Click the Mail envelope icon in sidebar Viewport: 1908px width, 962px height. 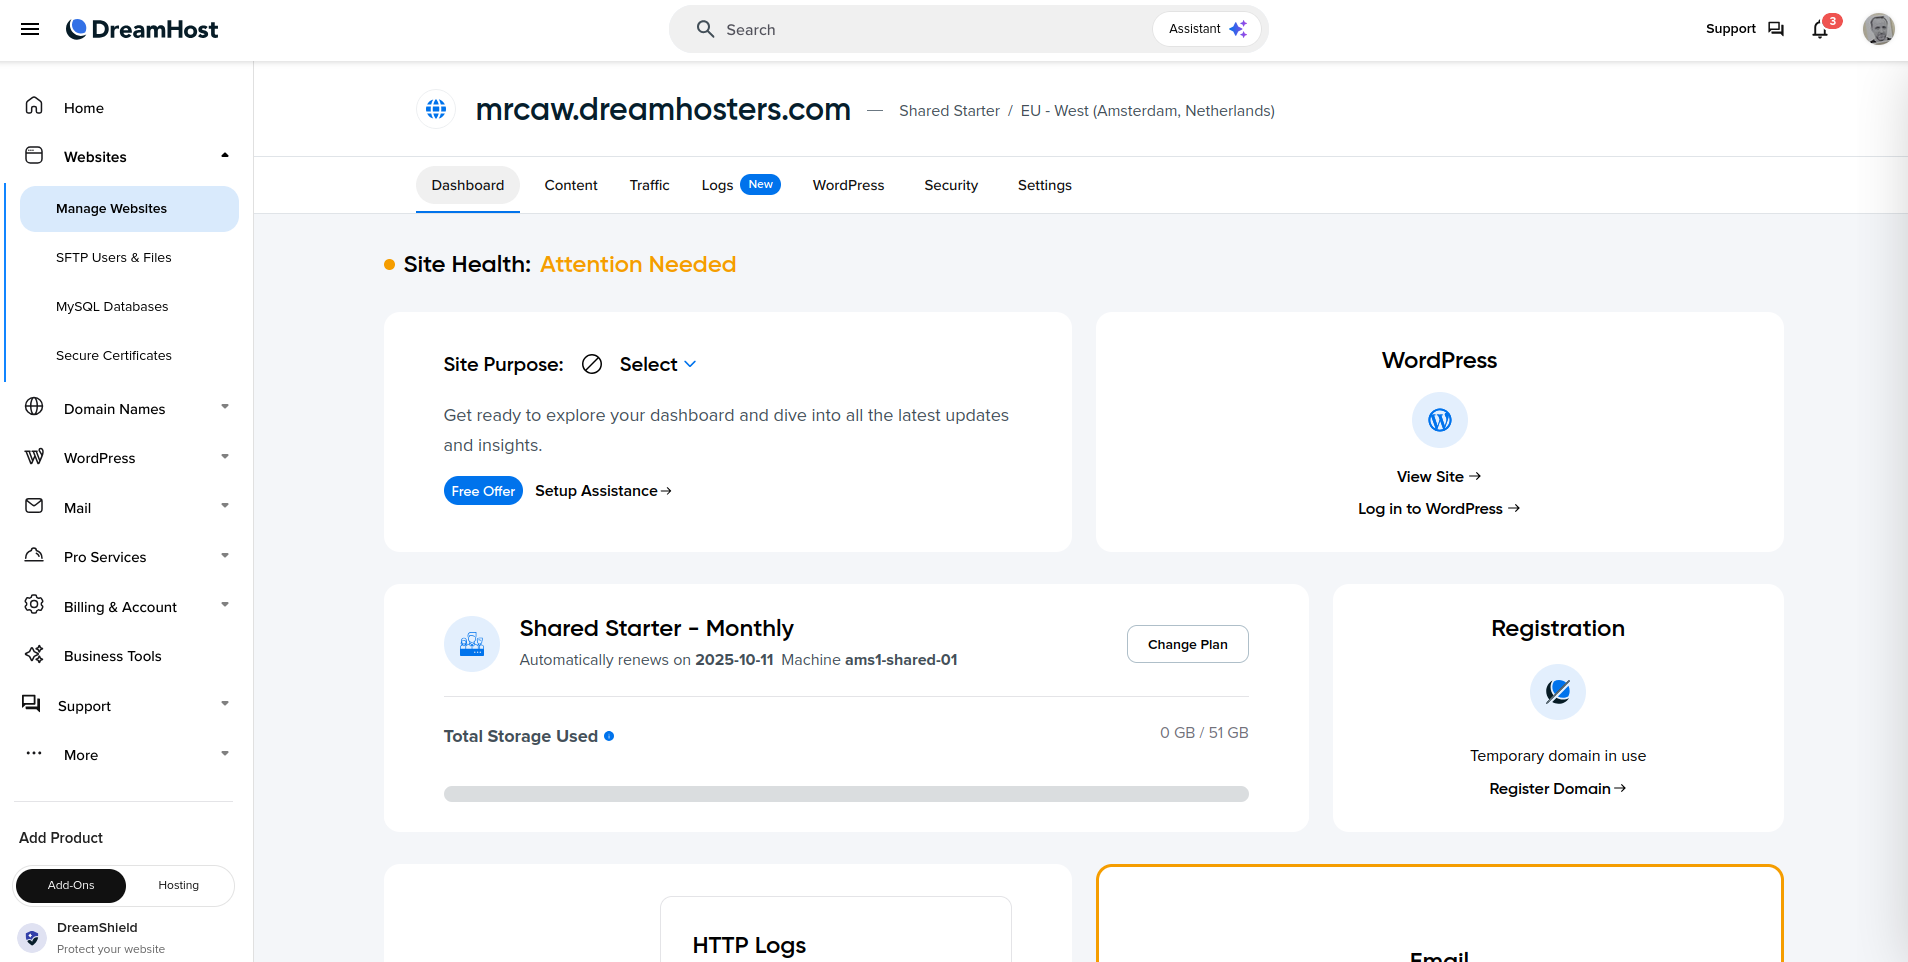click(34, 505)
